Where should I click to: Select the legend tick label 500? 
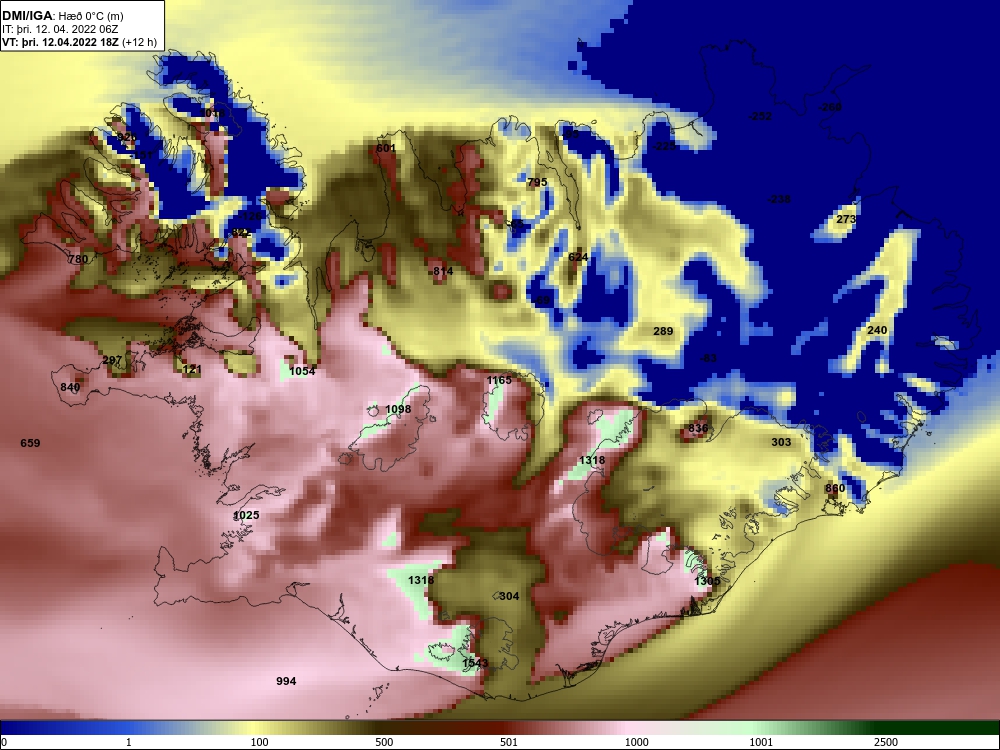tap(385, 742)
